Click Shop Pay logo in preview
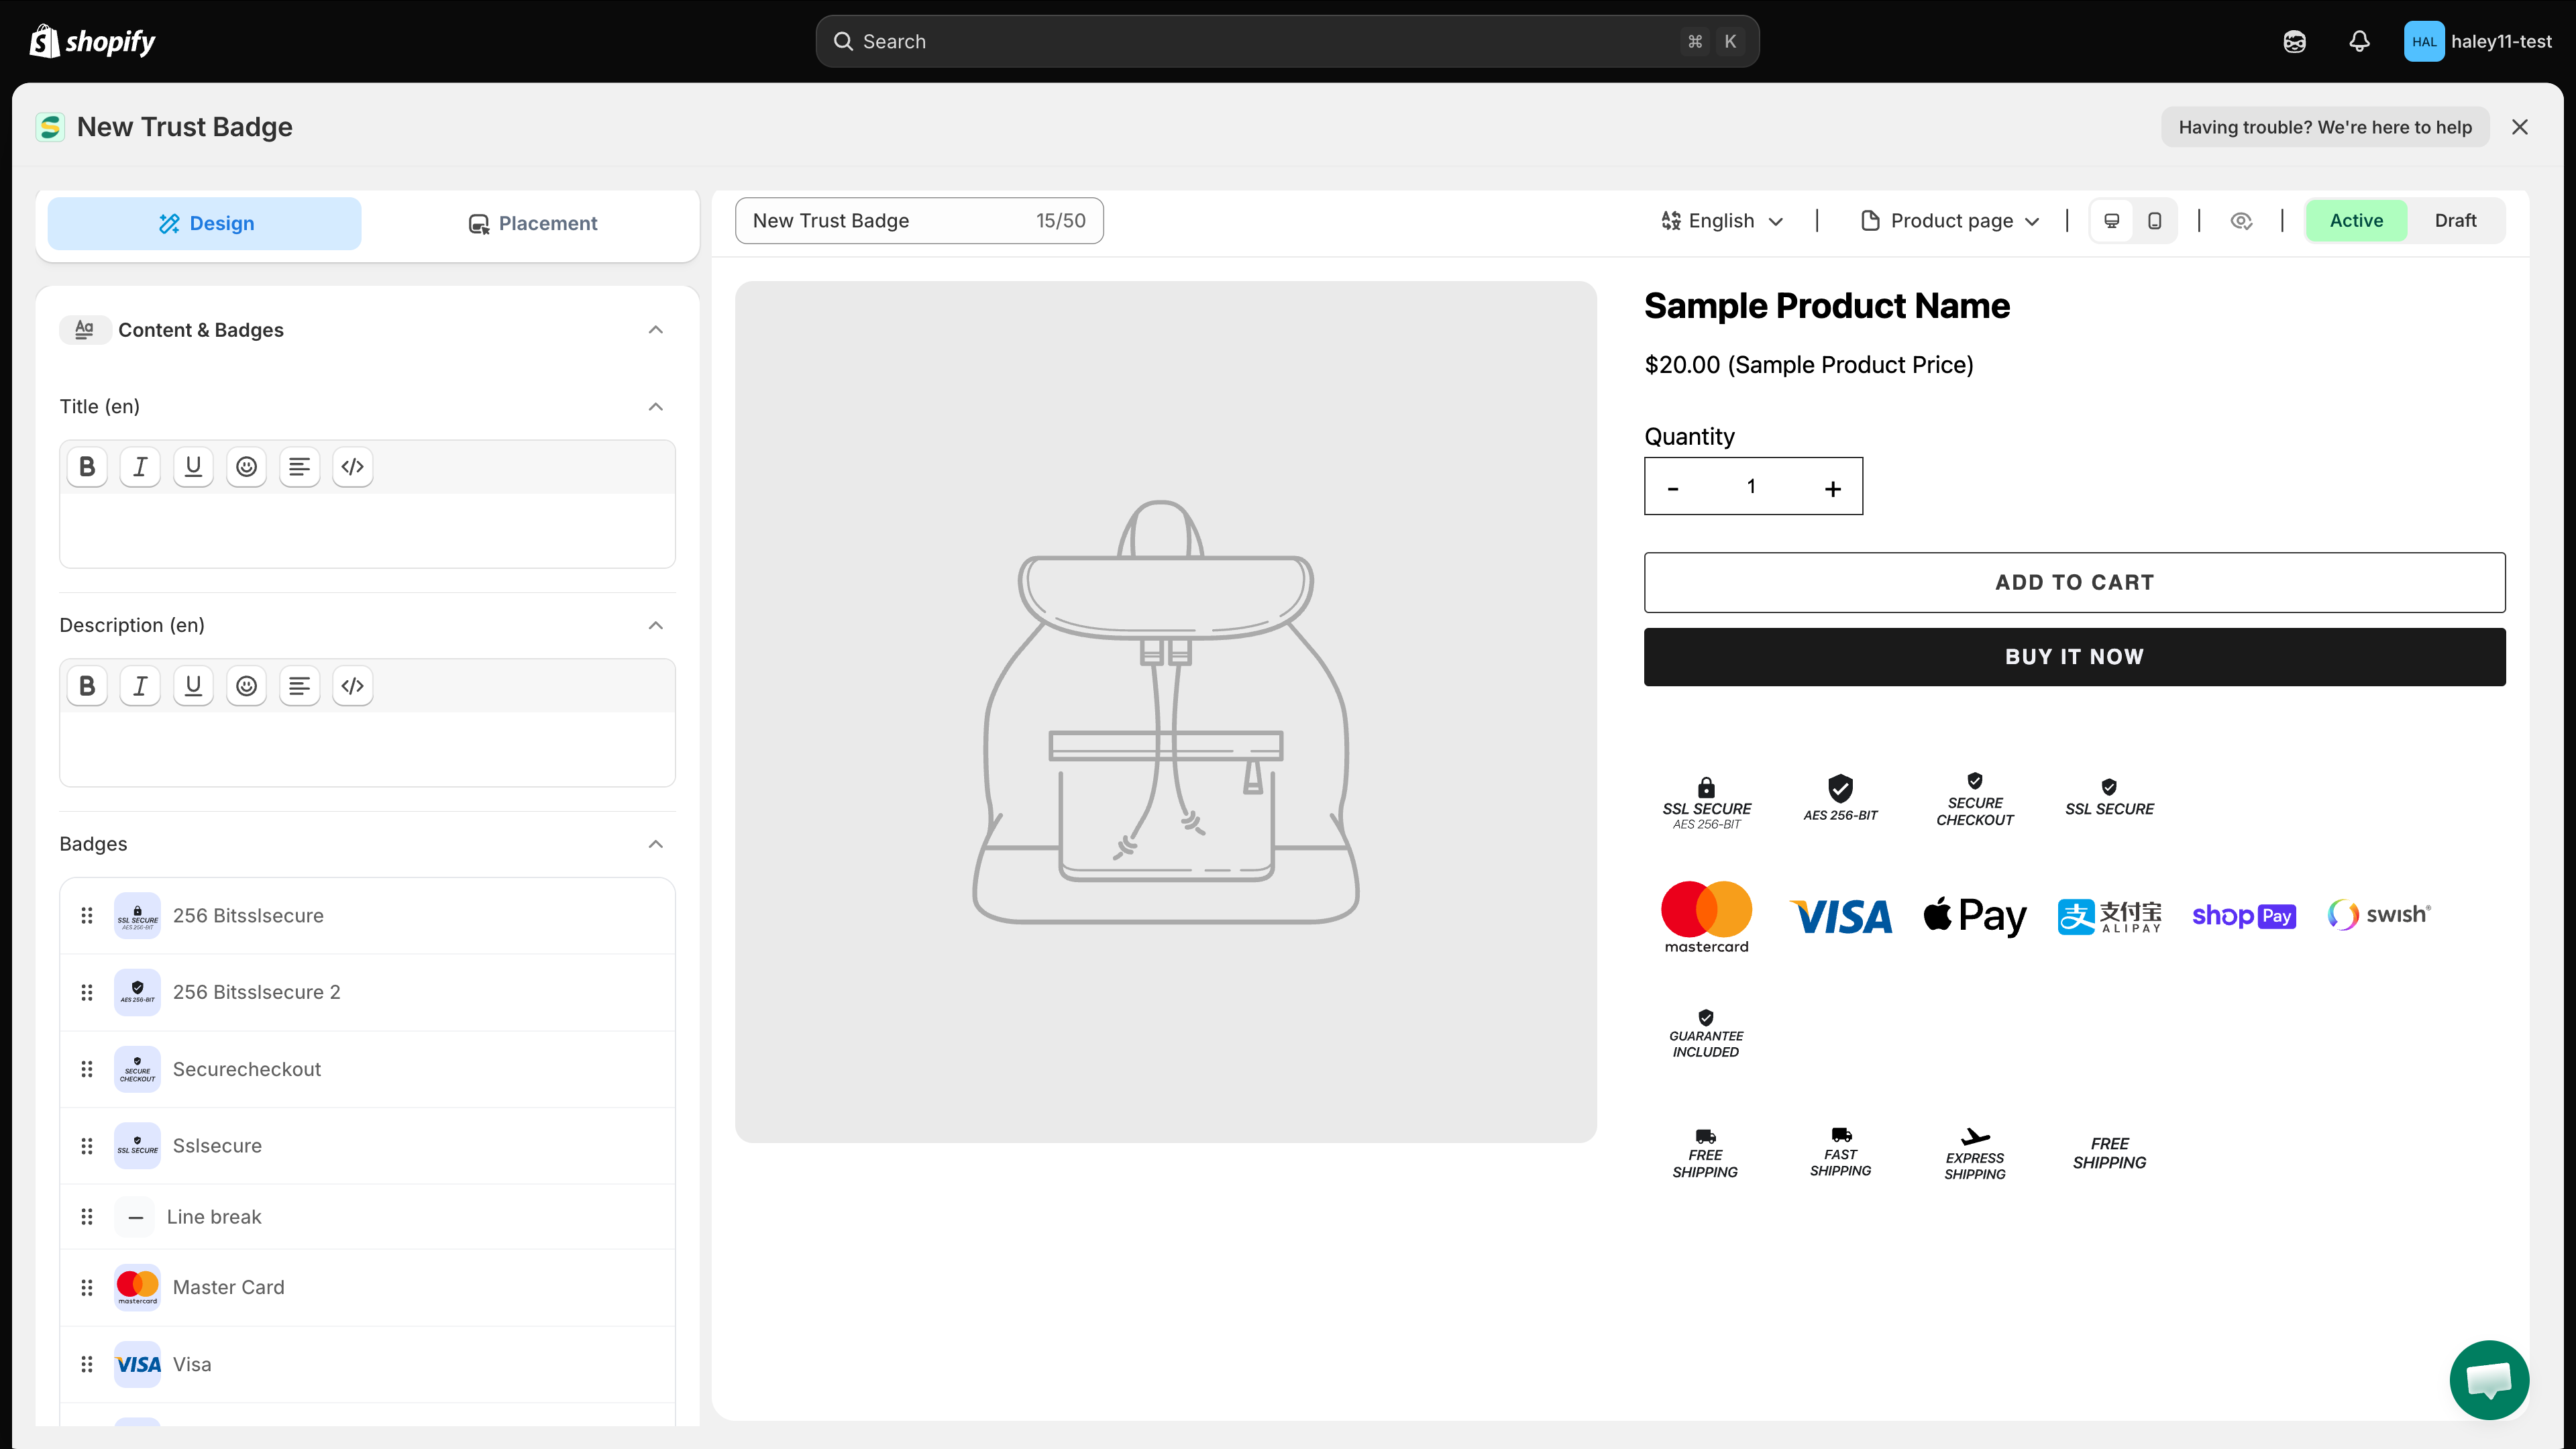This screenshot has height=1449, width=2576. (2243, 916)
